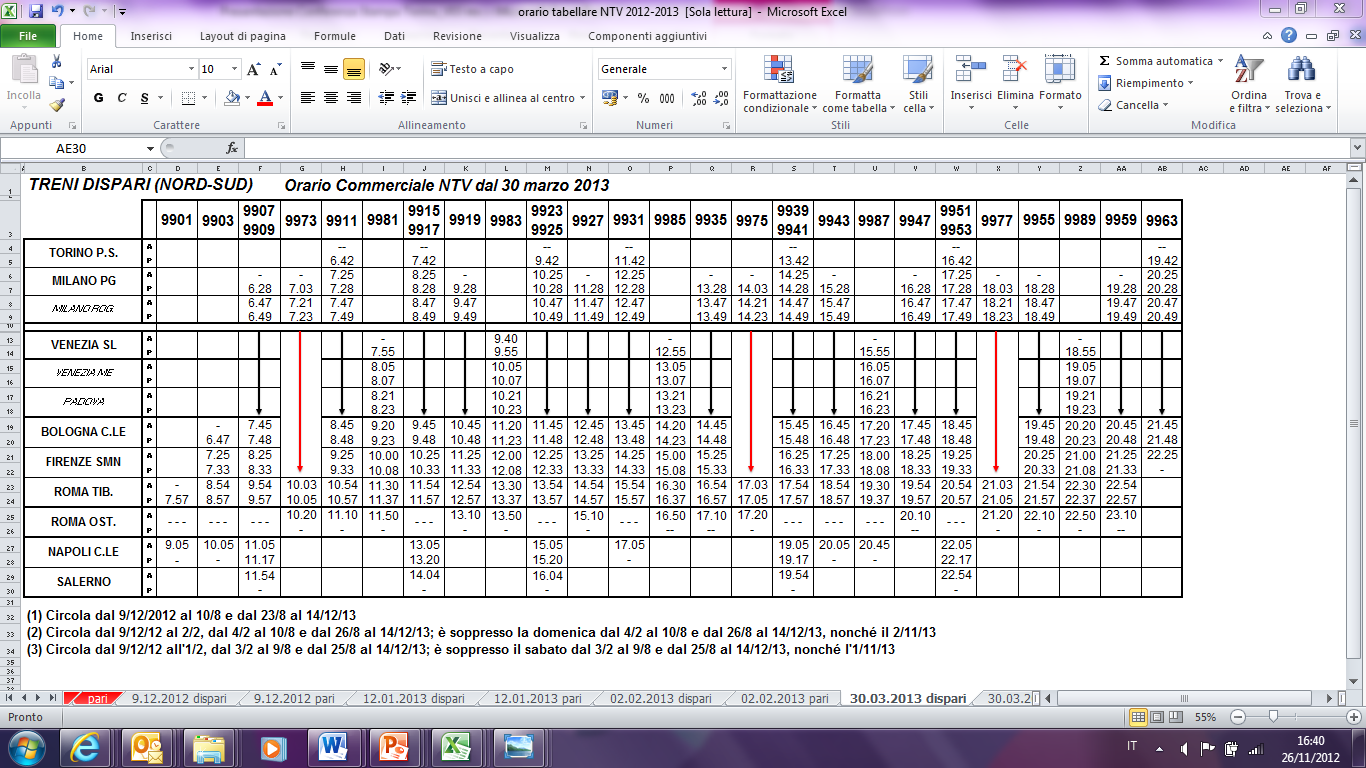Open the Cancella clear dropdown
The width and height of the screenshot is (1366, 768).
point(1136,105)
